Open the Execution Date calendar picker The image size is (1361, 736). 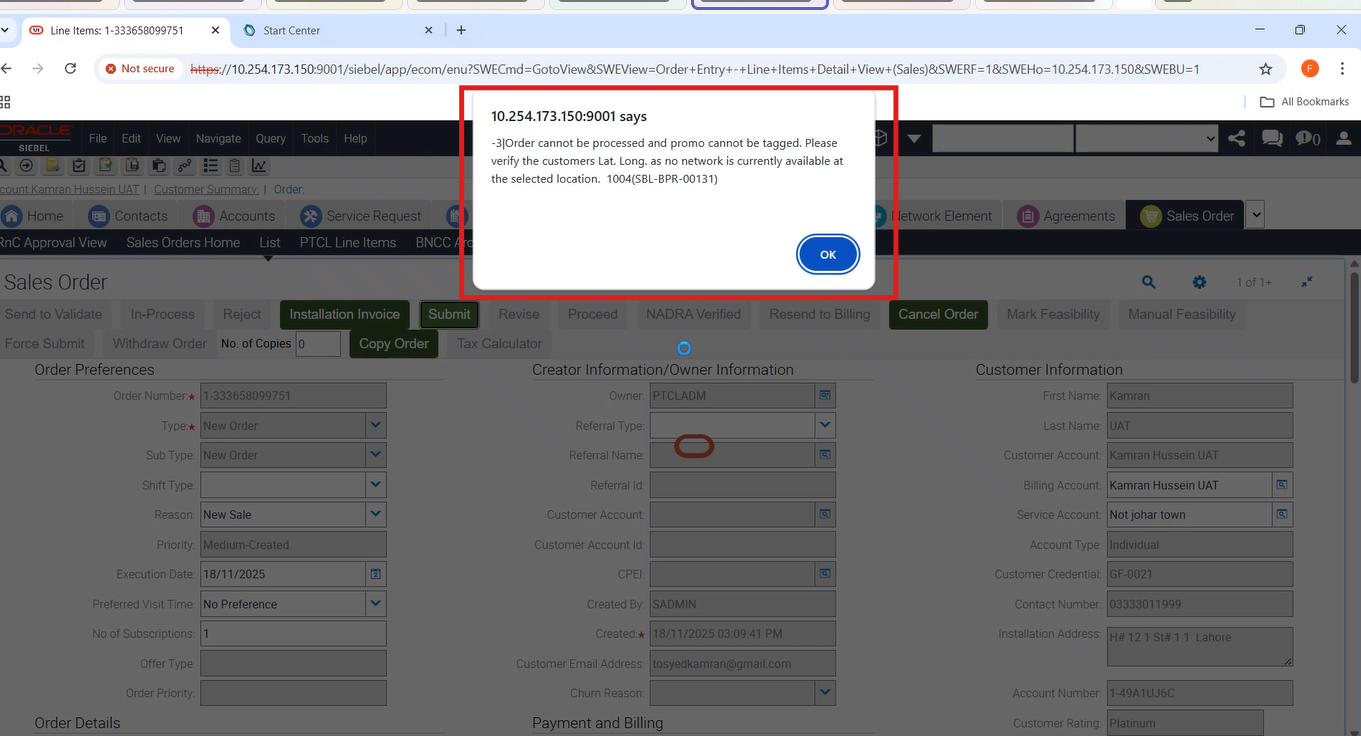(375, 575)
